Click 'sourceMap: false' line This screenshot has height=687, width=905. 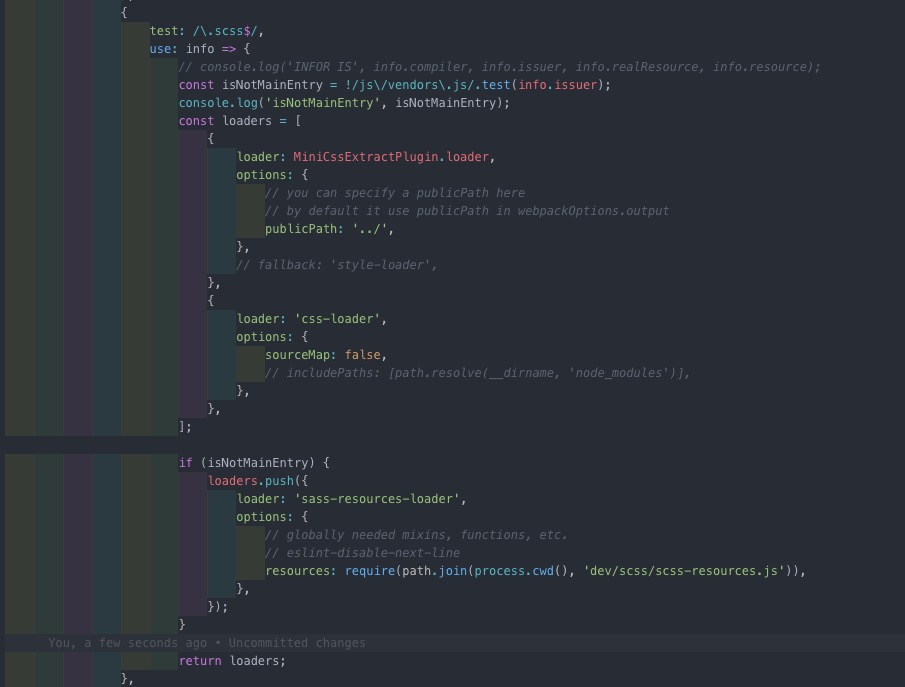pos(326,355)
